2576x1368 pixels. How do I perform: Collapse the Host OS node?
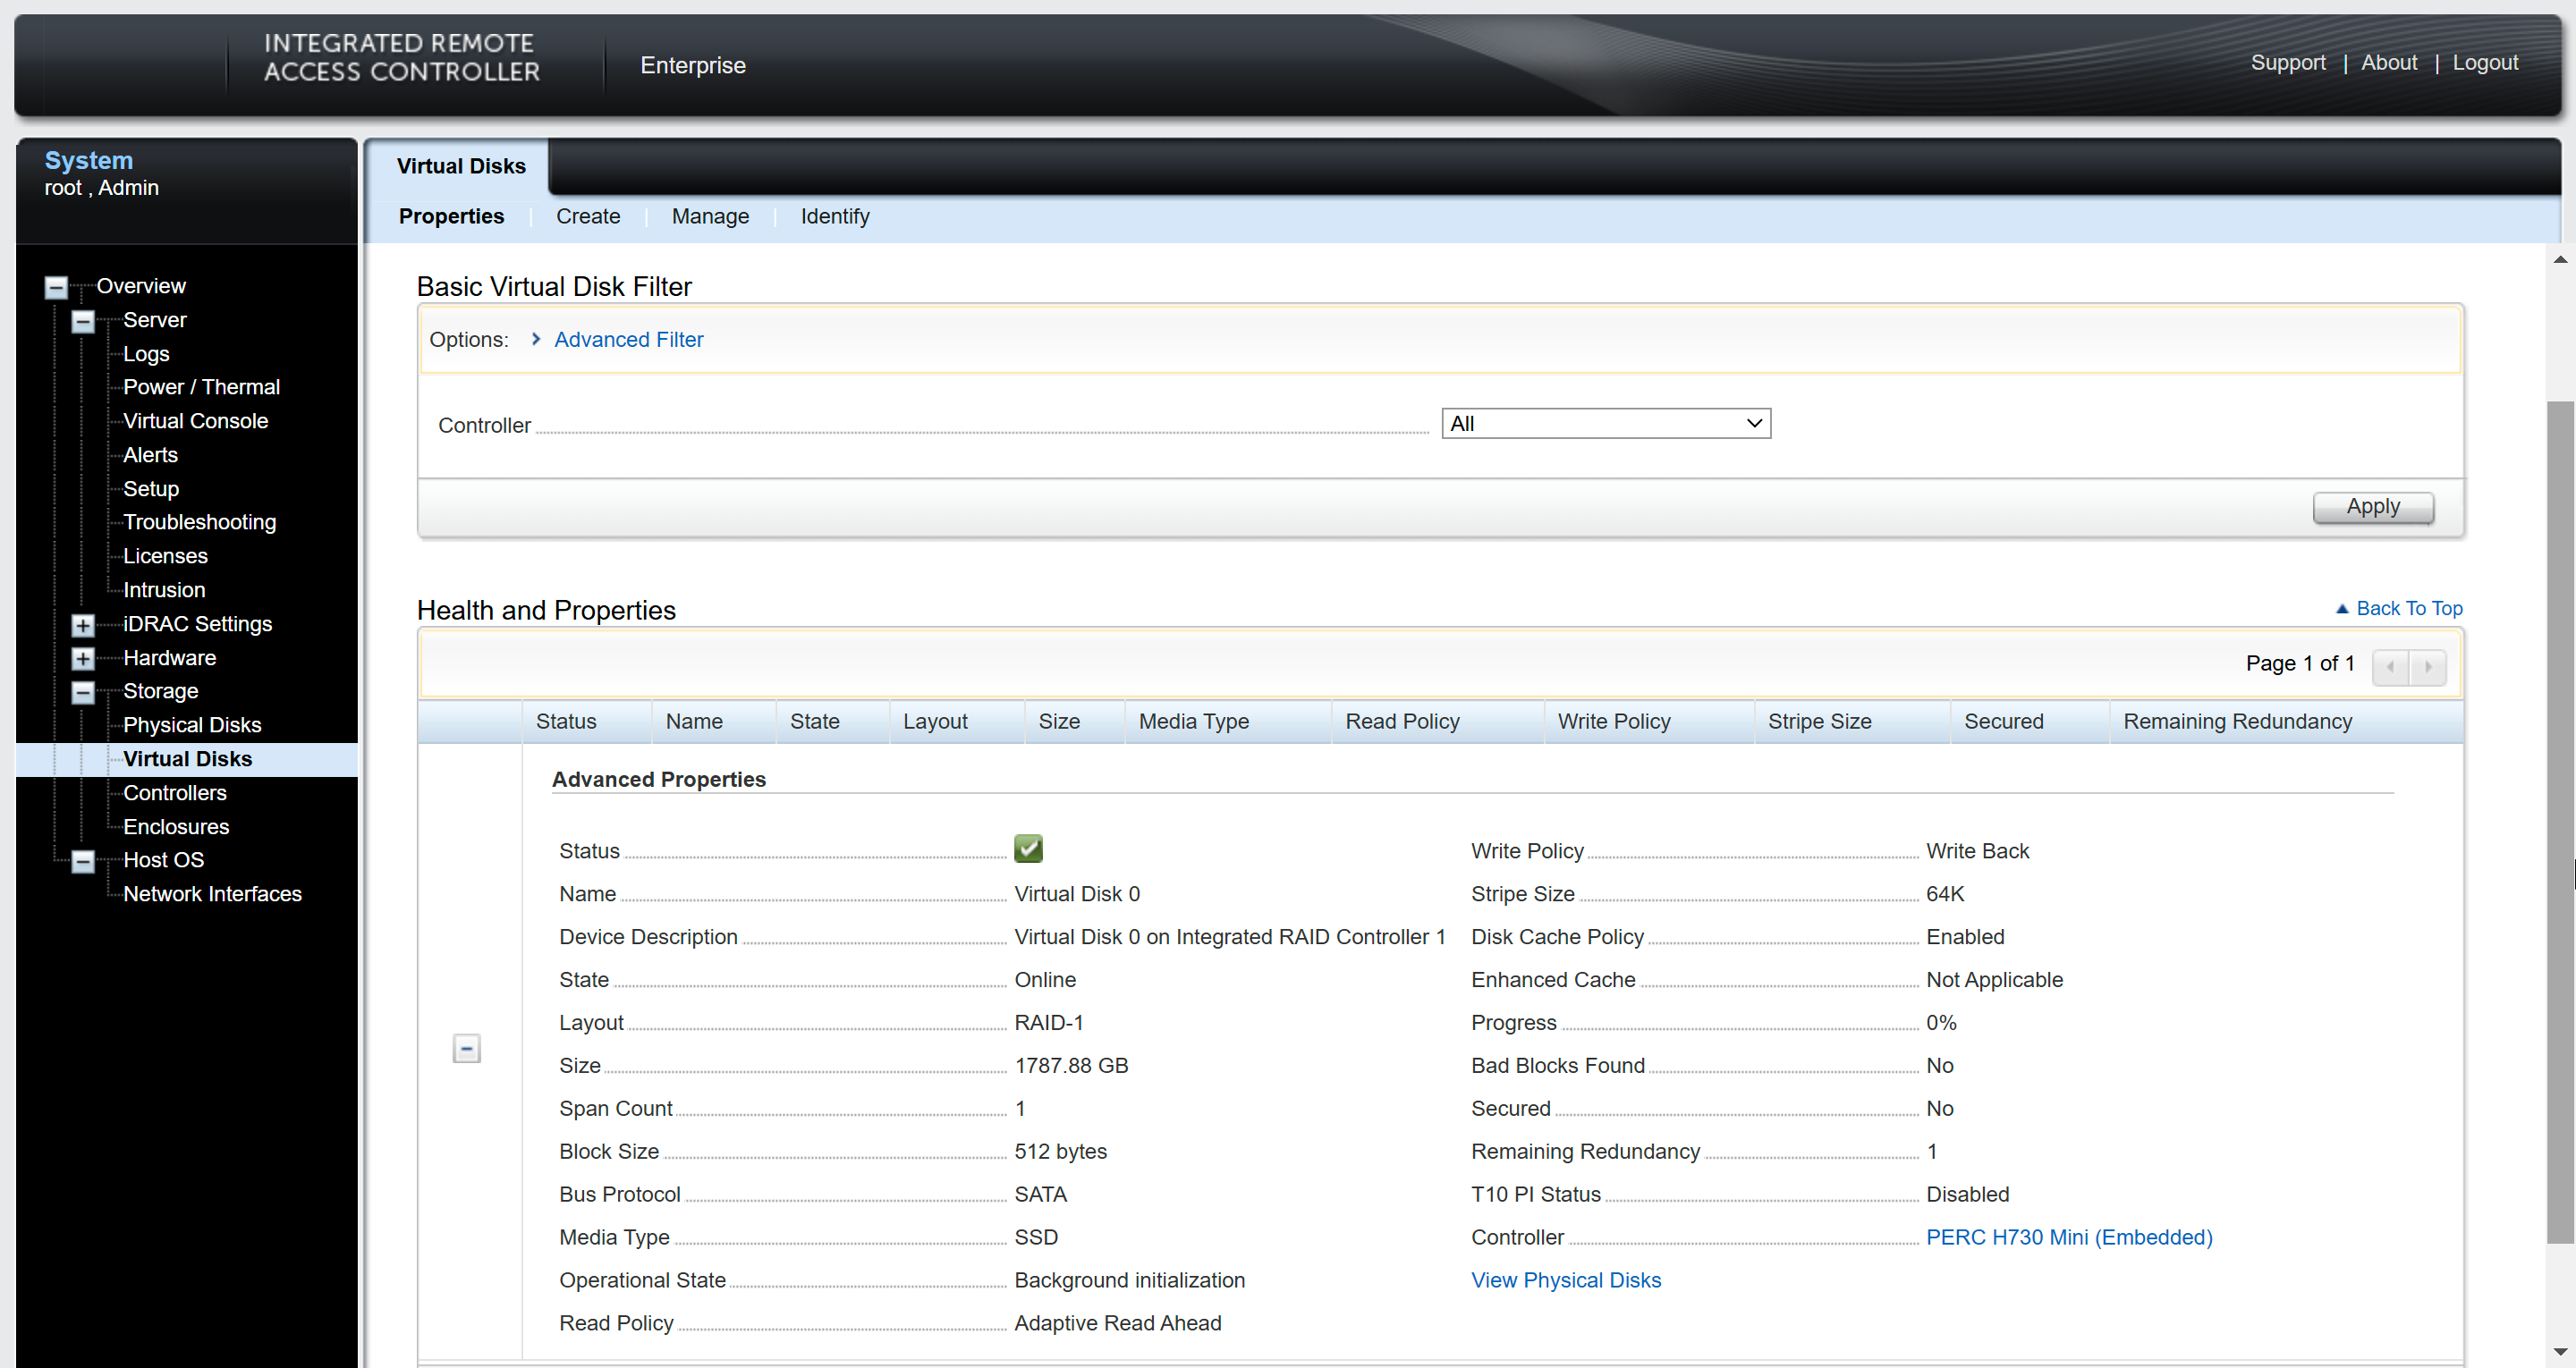[83, 861]
